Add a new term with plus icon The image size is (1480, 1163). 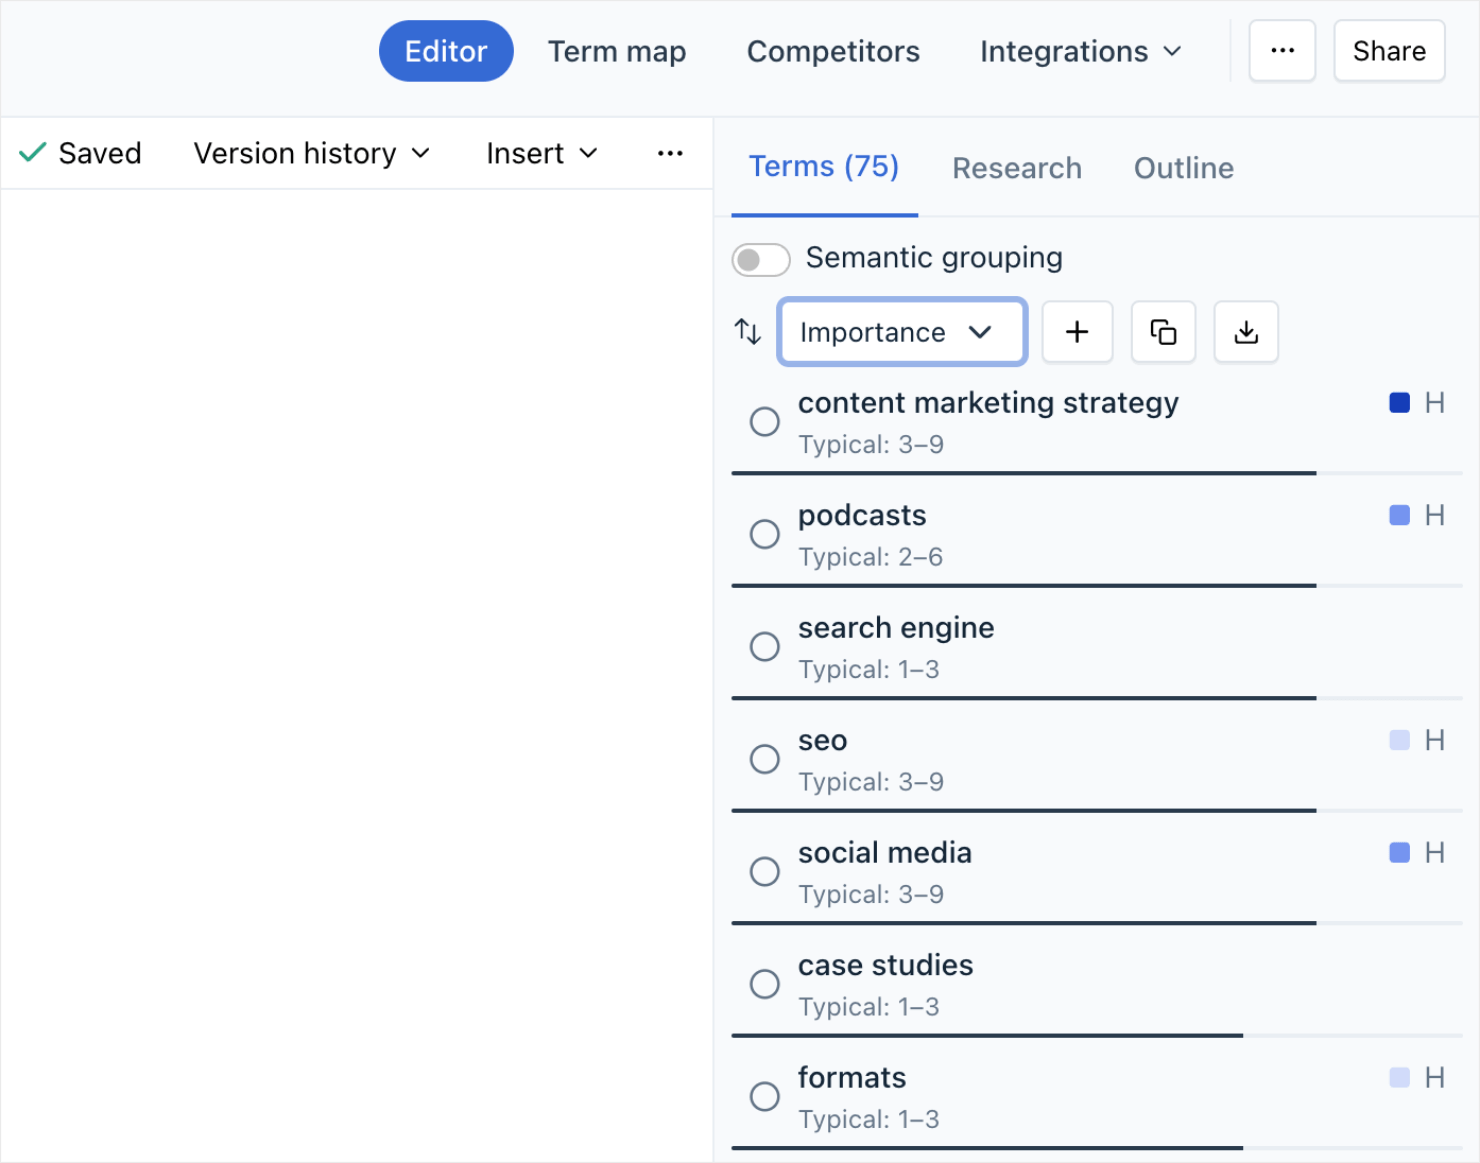click(1077, 332)
